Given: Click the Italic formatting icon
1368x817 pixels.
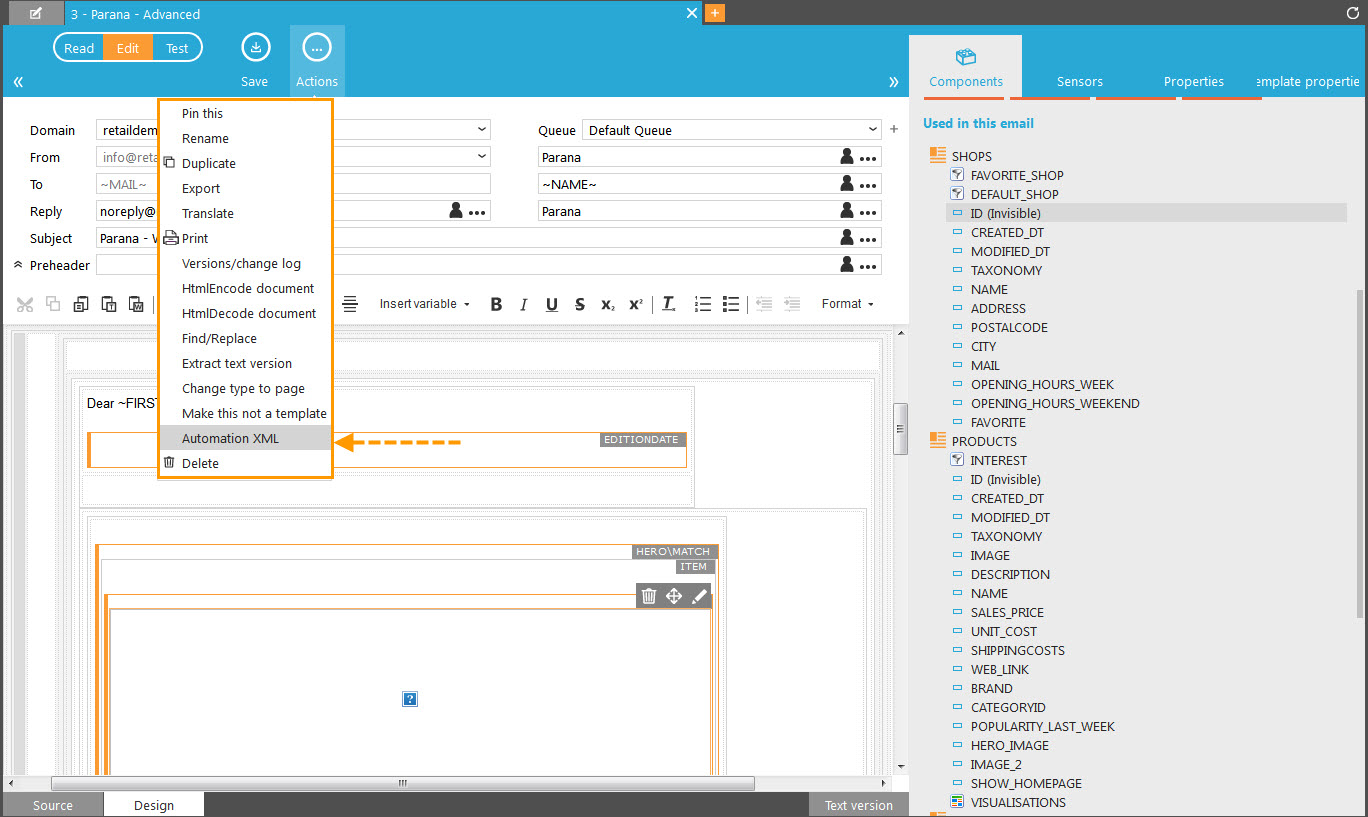Looking at the screenshot, I should pos(524,304).
